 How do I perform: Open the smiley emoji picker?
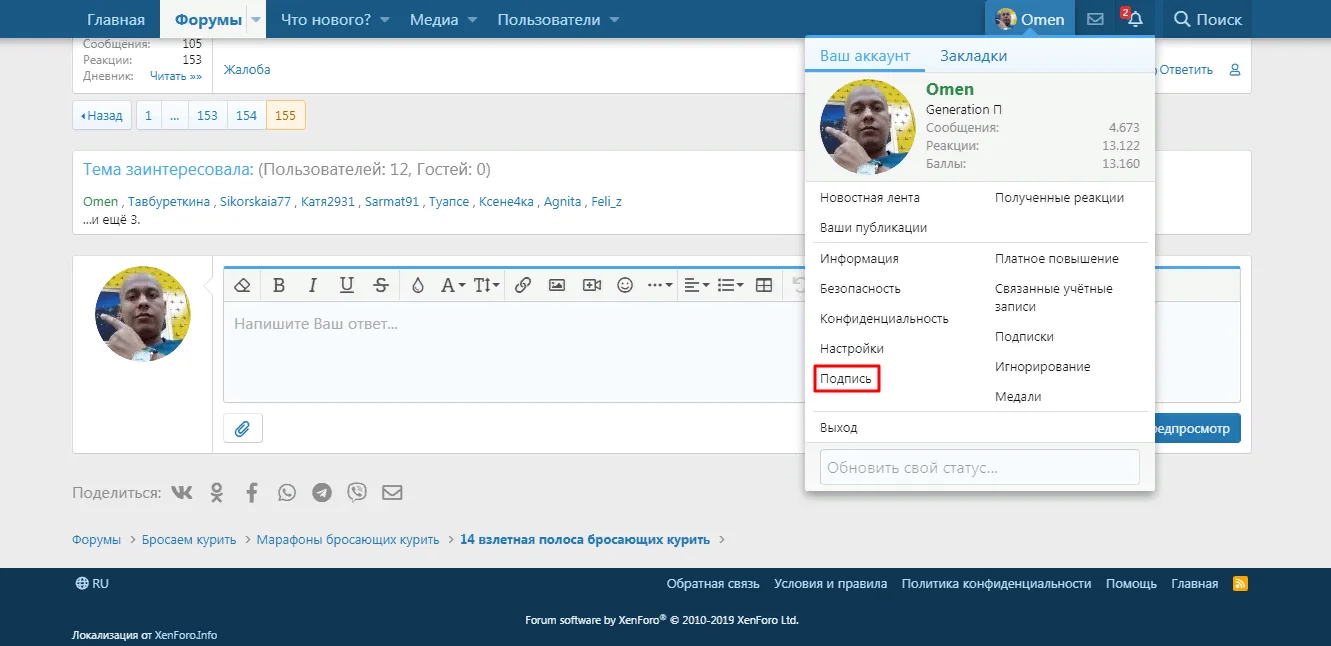point(625,285)
